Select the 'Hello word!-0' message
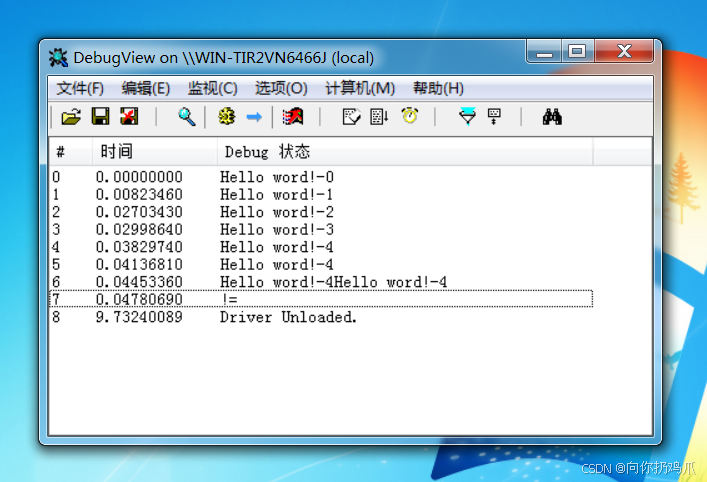The image size is (707, 482). click(277, 177)
